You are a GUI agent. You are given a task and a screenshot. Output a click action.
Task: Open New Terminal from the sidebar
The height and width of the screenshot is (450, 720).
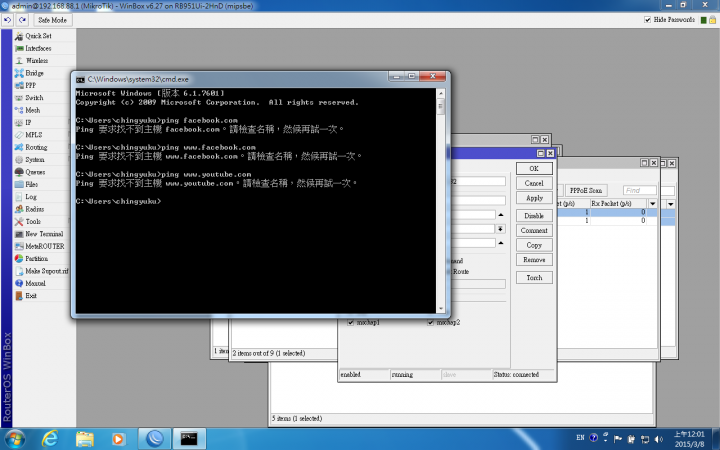tap(44, 234)
